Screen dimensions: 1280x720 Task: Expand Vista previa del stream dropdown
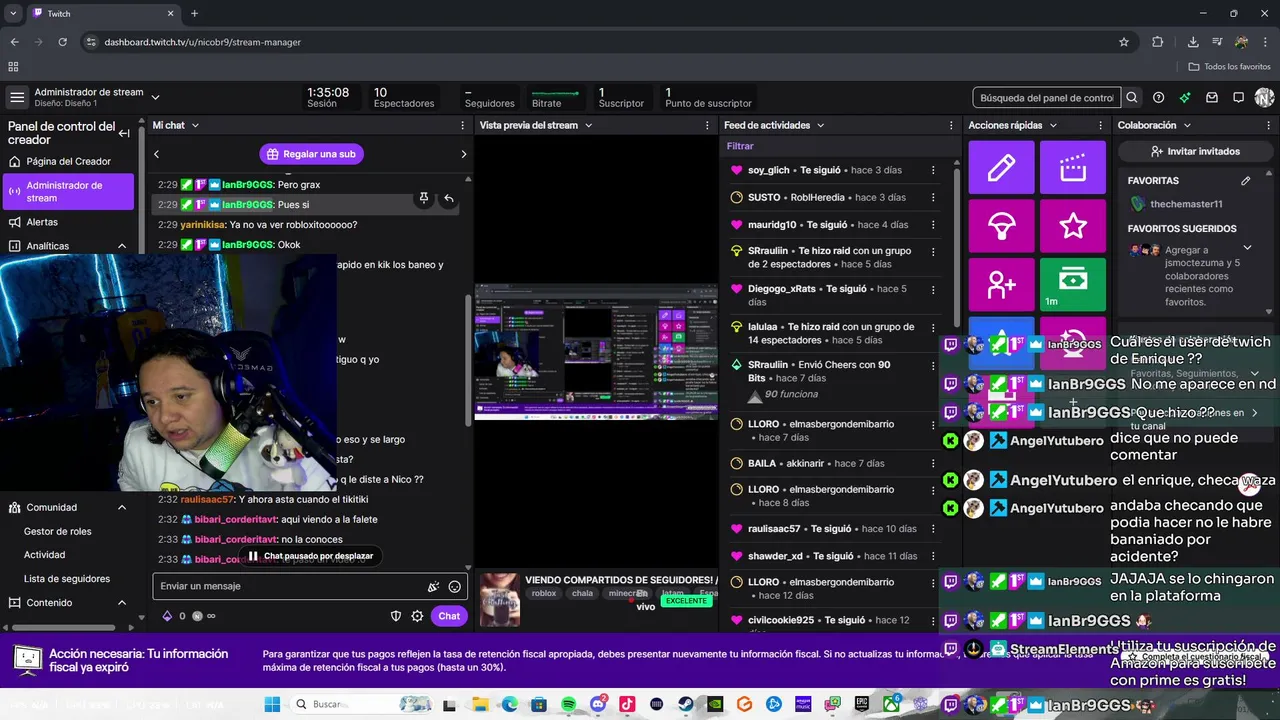(588, 125)
